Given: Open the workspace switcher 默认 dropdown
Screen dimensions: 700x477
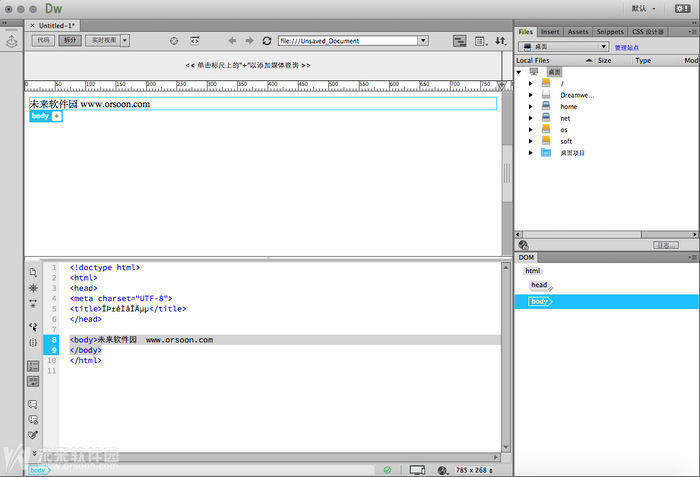Looking at the screenshot, I should [643, 8].
